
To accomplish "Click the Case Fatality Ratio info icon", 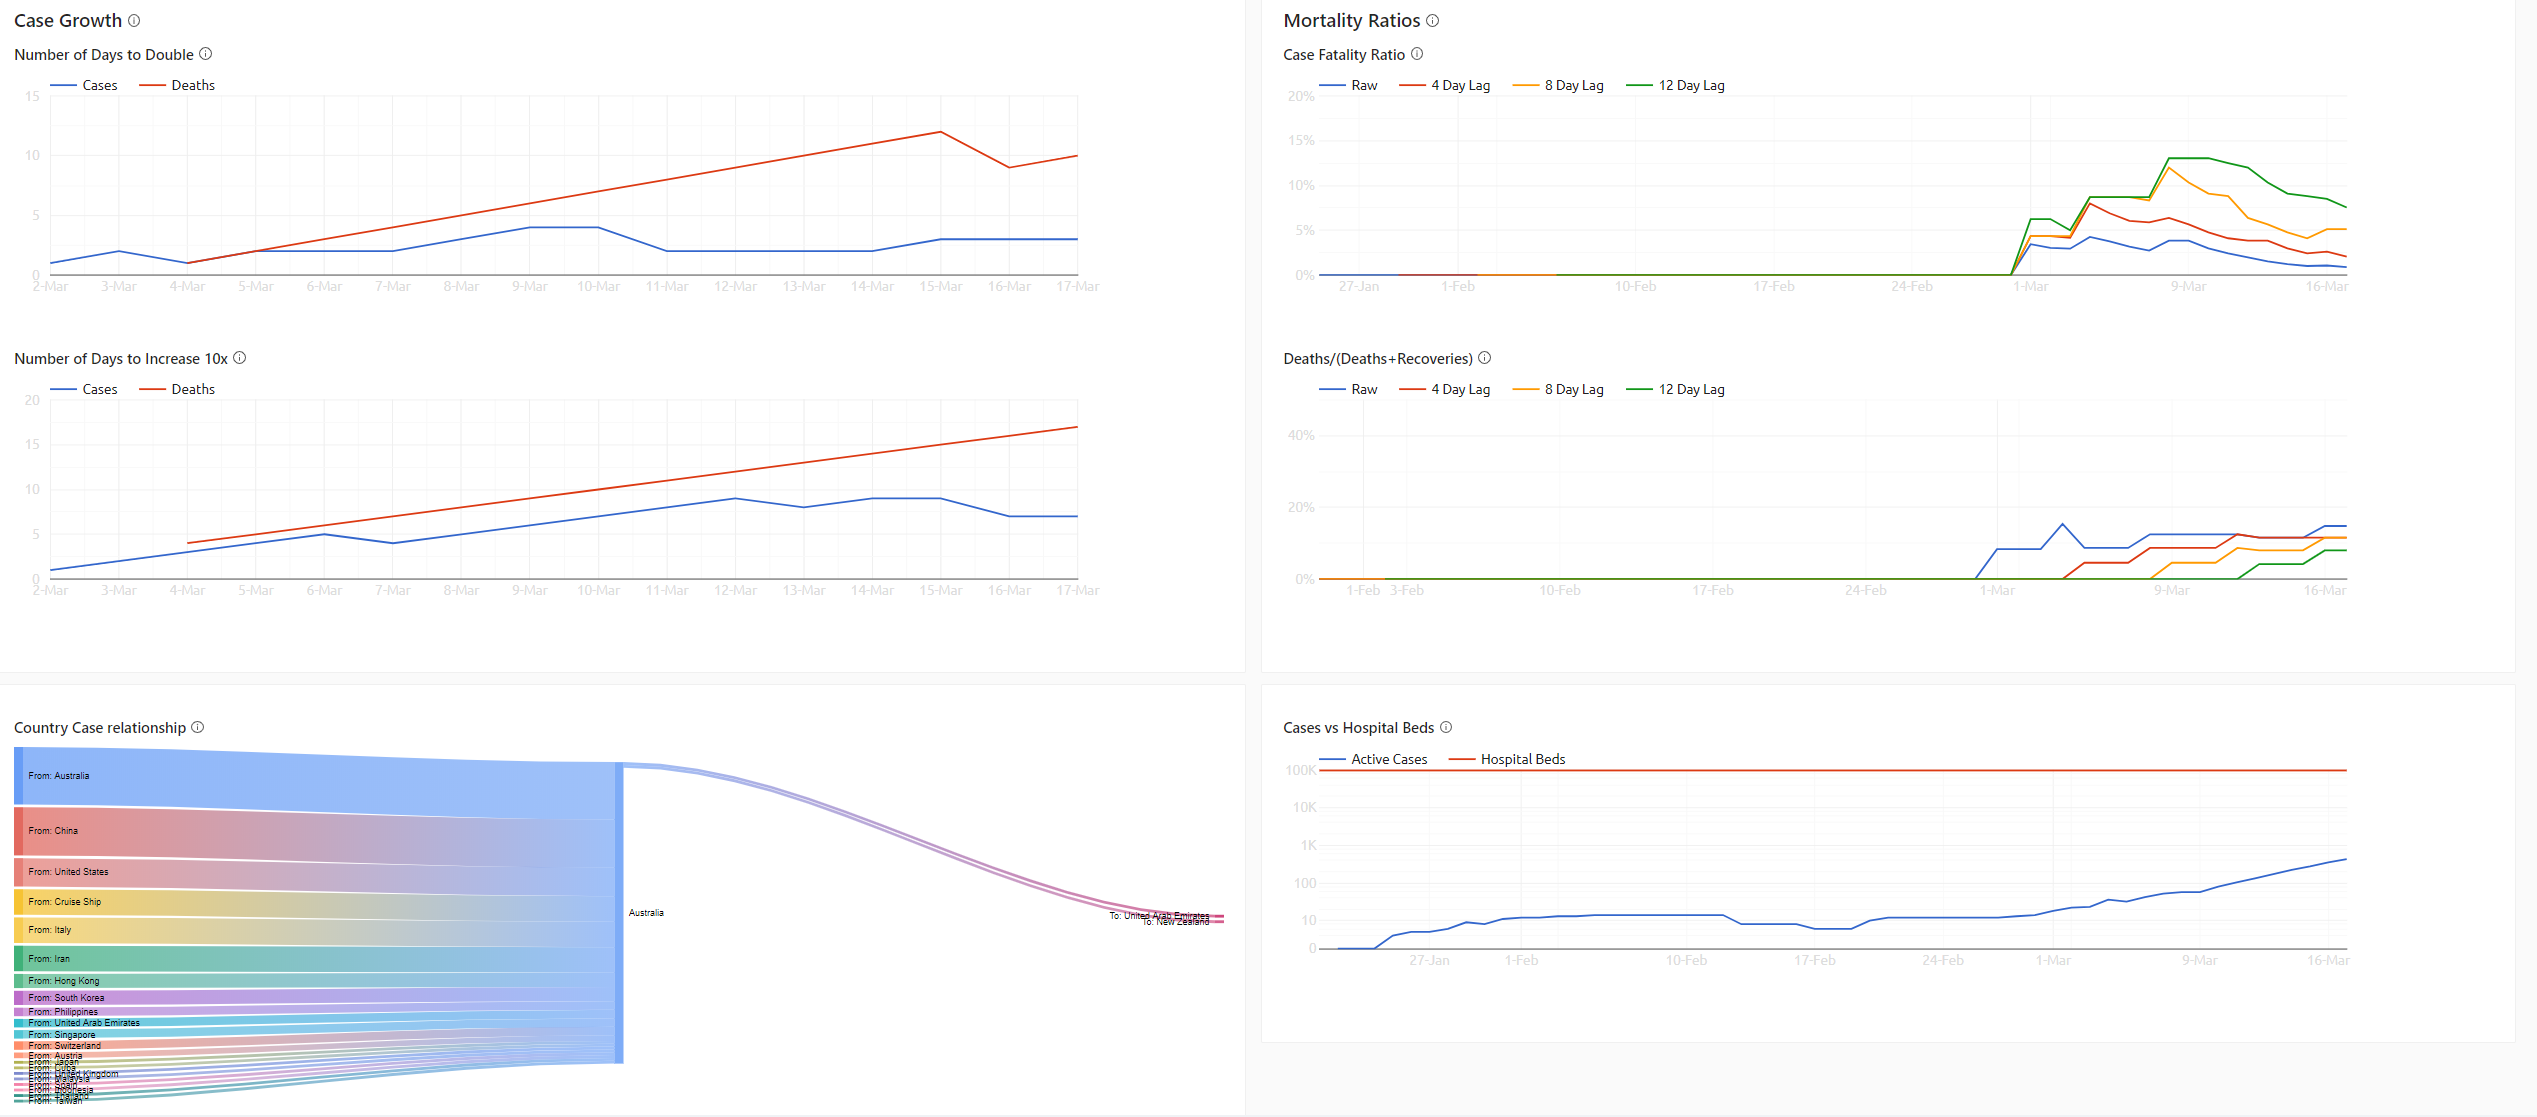I will [1417, 54].
